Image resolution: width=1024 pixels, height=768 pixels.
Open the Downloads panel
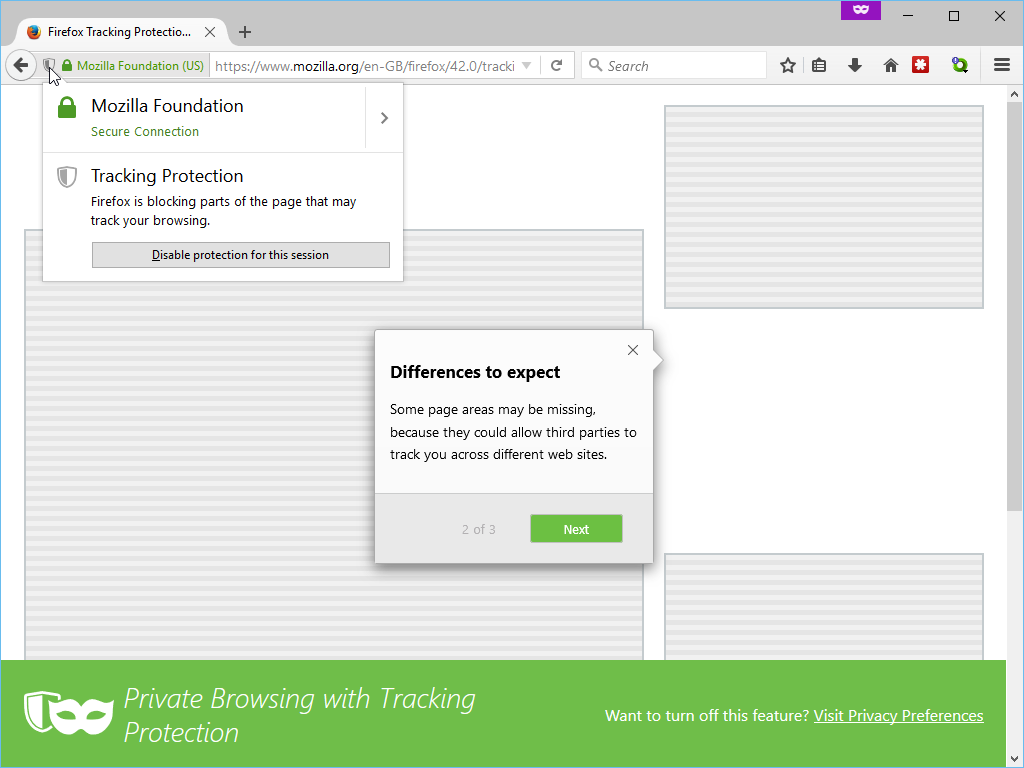click(854, 66)
